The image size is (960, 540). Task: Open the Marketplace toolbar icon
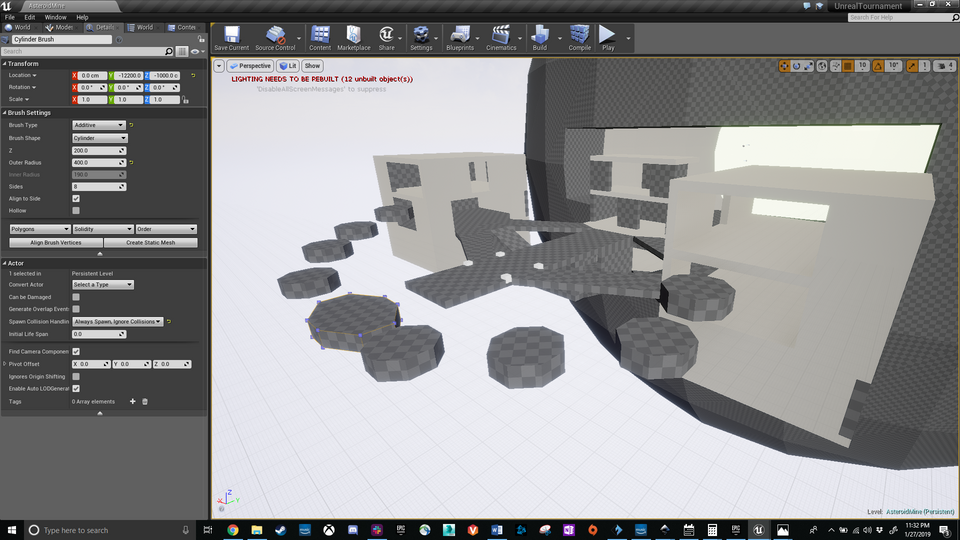(x=353, y=38)
